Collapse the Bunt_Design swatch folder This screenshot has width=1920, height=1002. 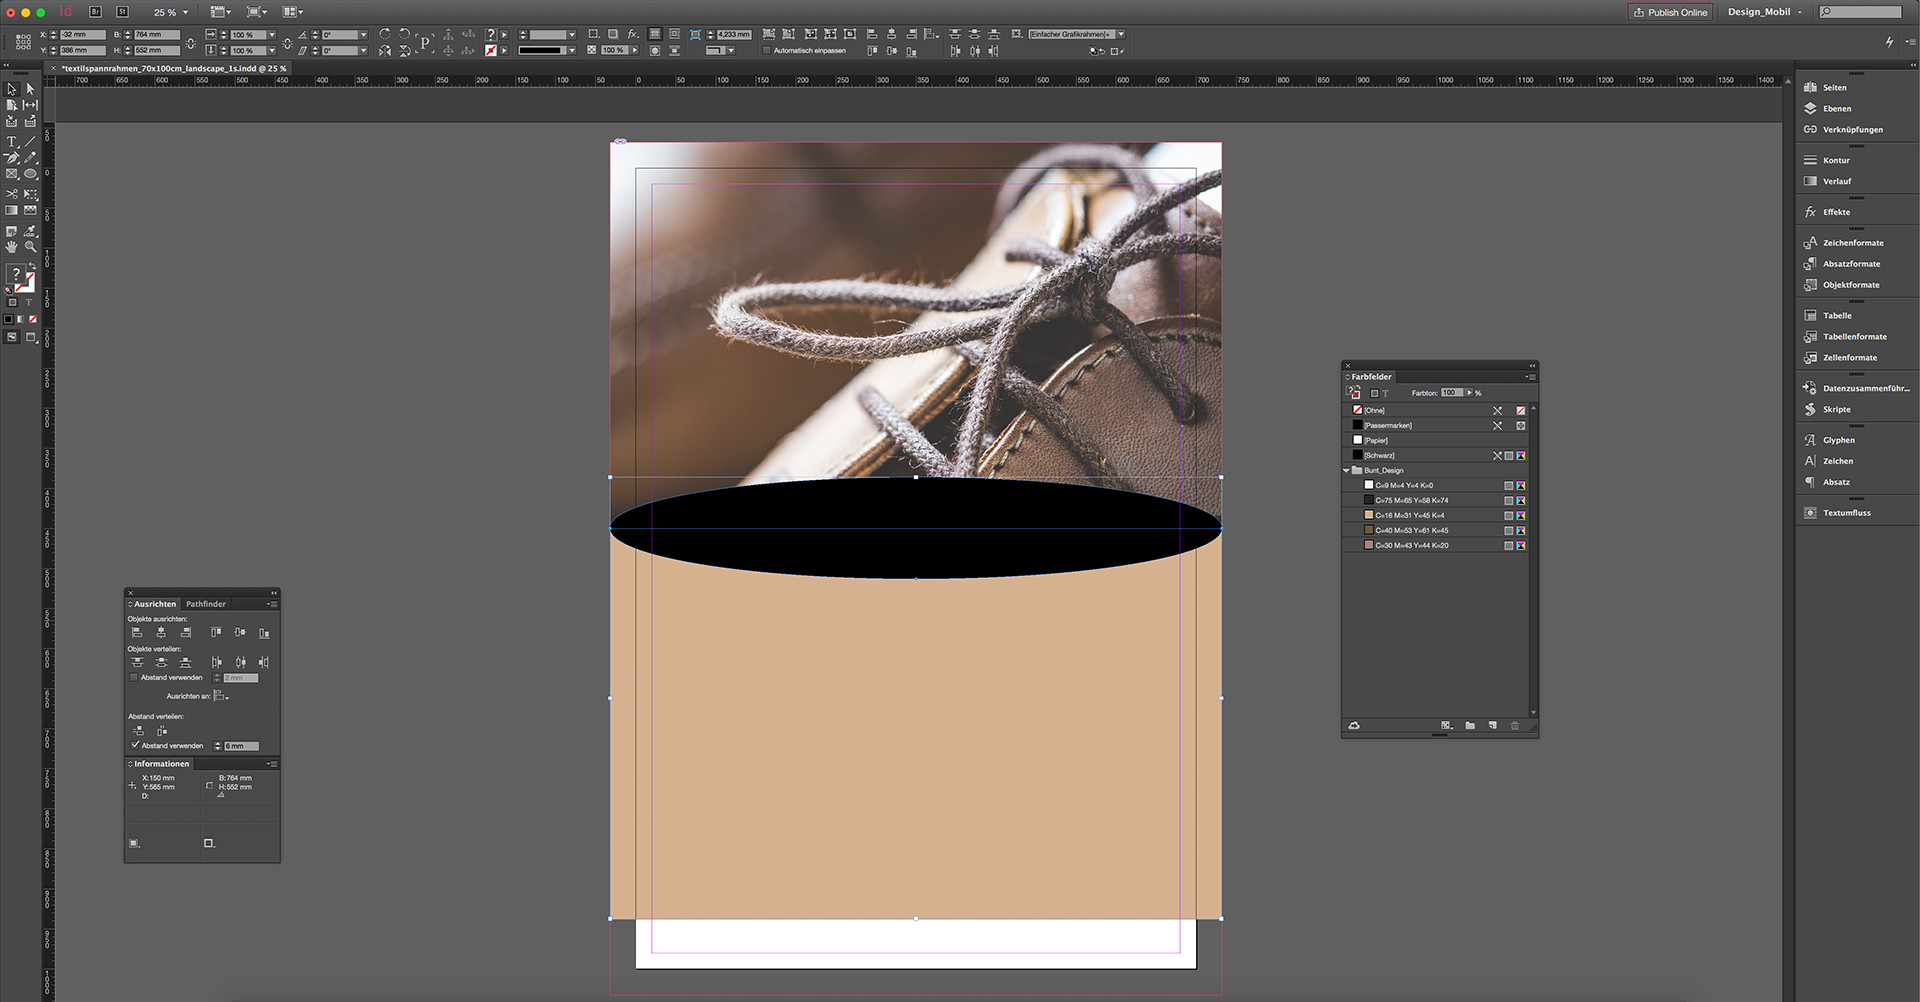[1346, 470]
